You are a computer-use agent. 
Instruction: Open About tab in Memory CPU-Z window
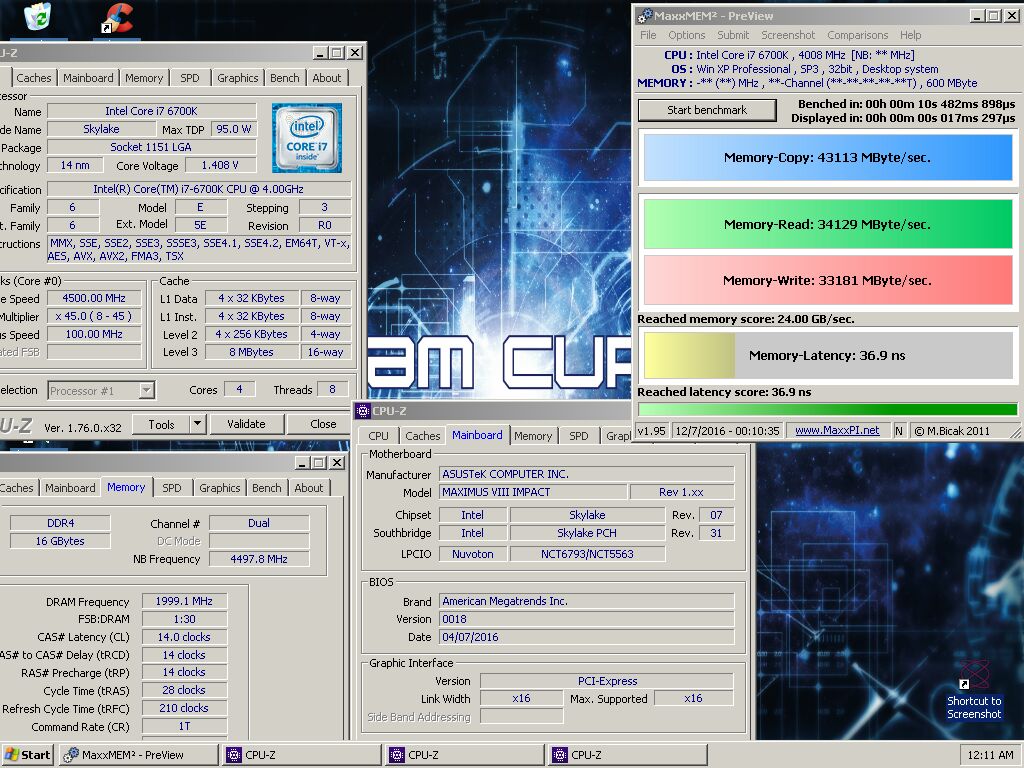[x=308, y=488]
